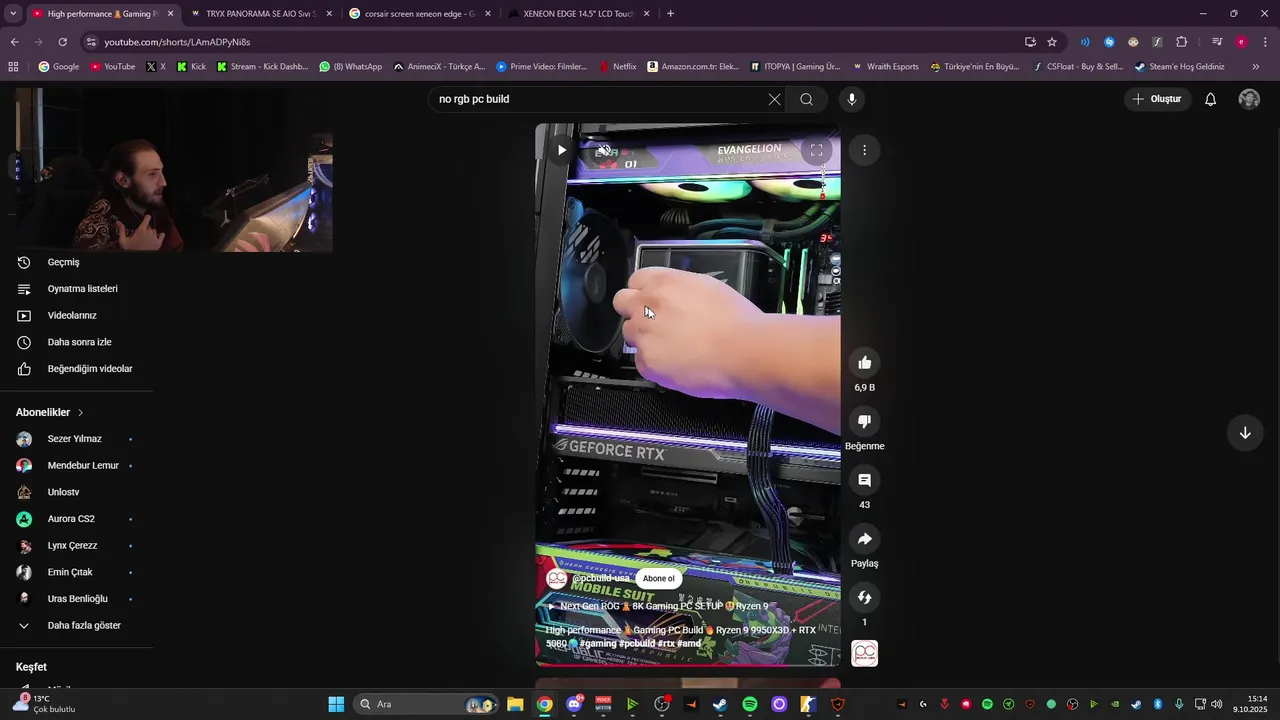
Task: Open Spotify from the taskbar
Action: pyautogui.click(x=750, y=704)
